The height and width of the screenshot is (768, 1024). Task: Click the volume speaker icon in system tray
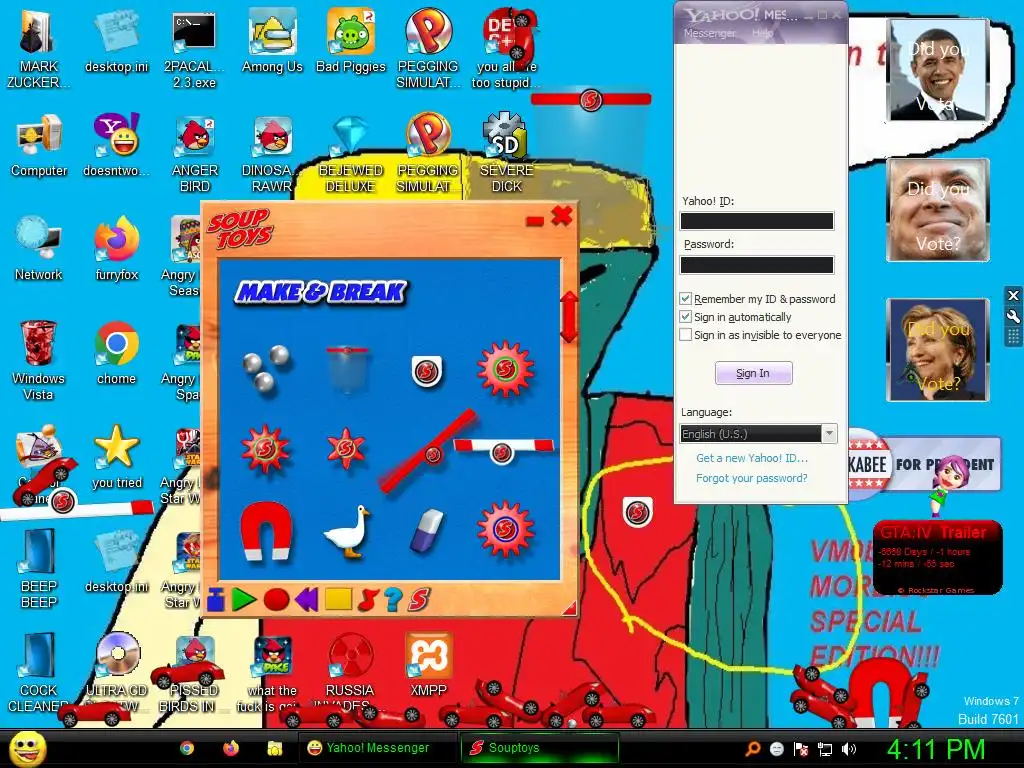pos(849,749)
